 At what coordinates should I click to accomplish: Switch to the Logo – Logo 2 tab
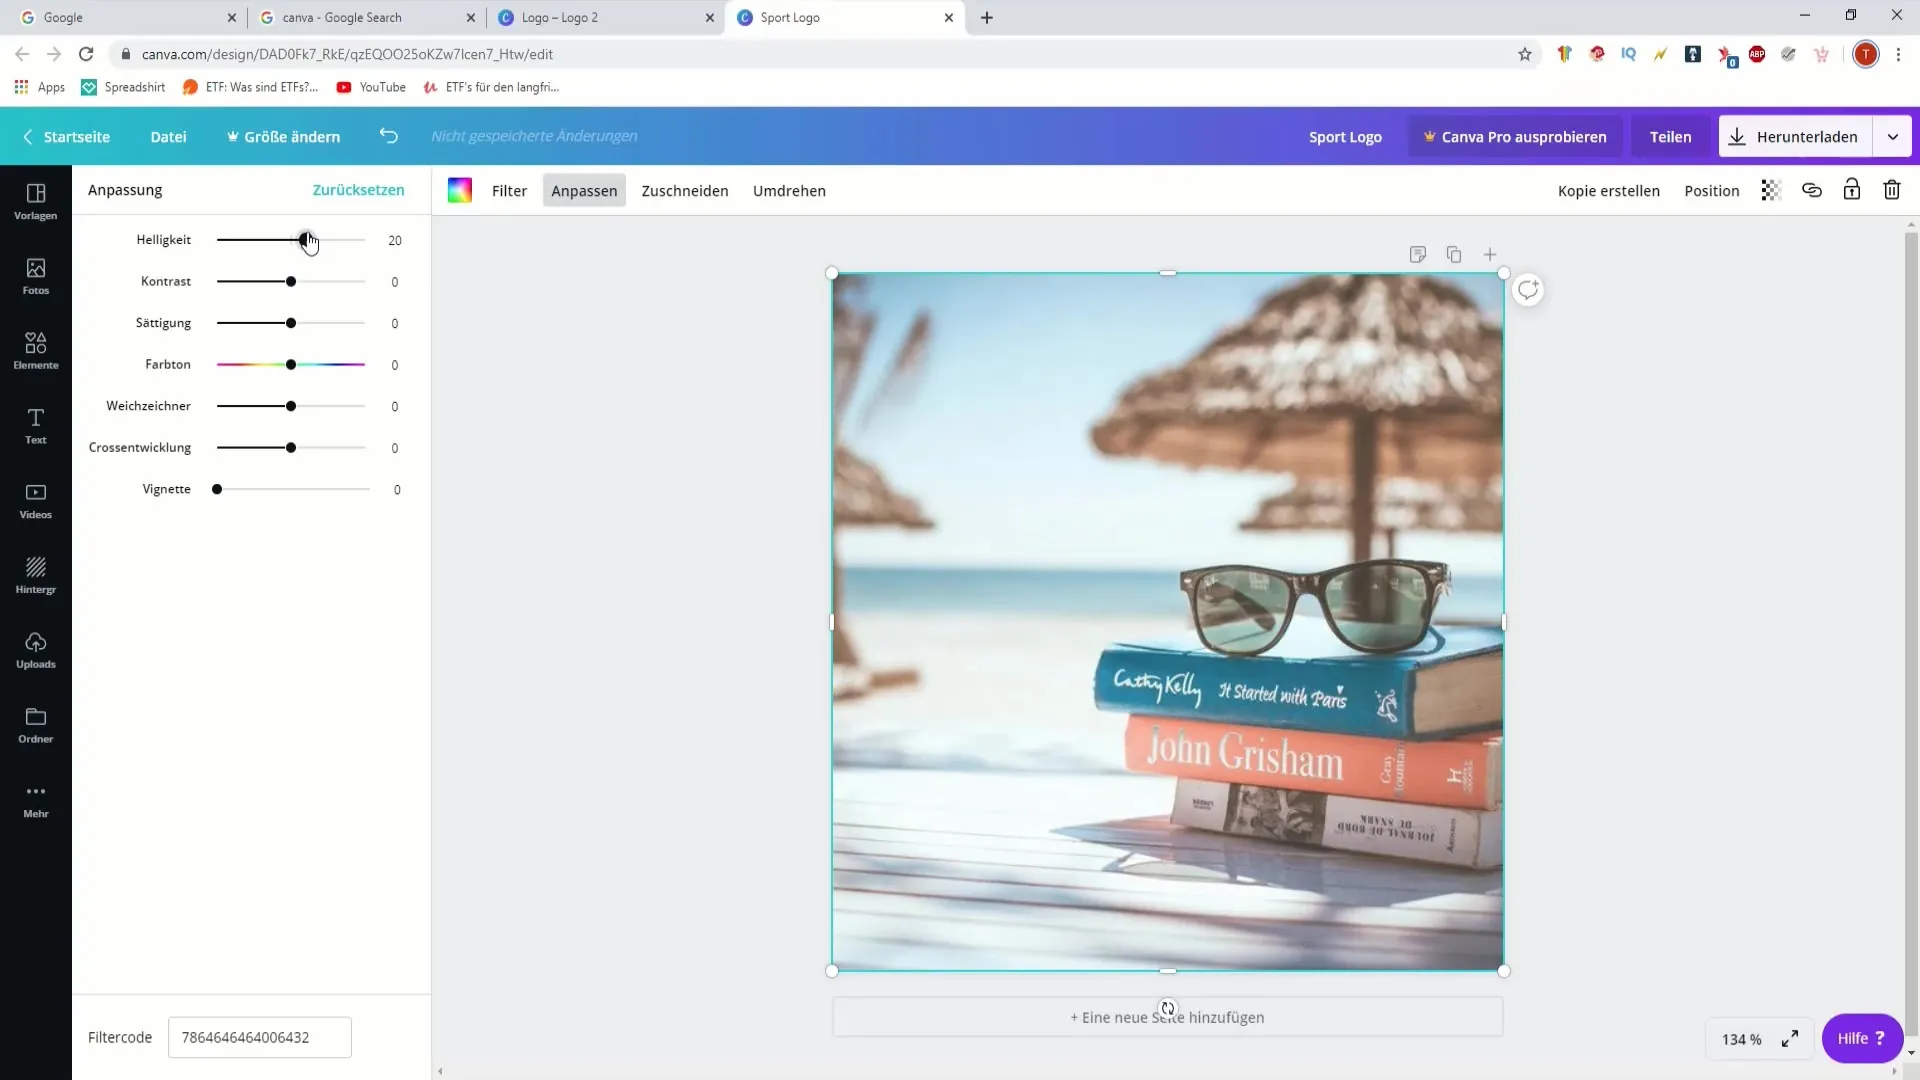point(604,18)
